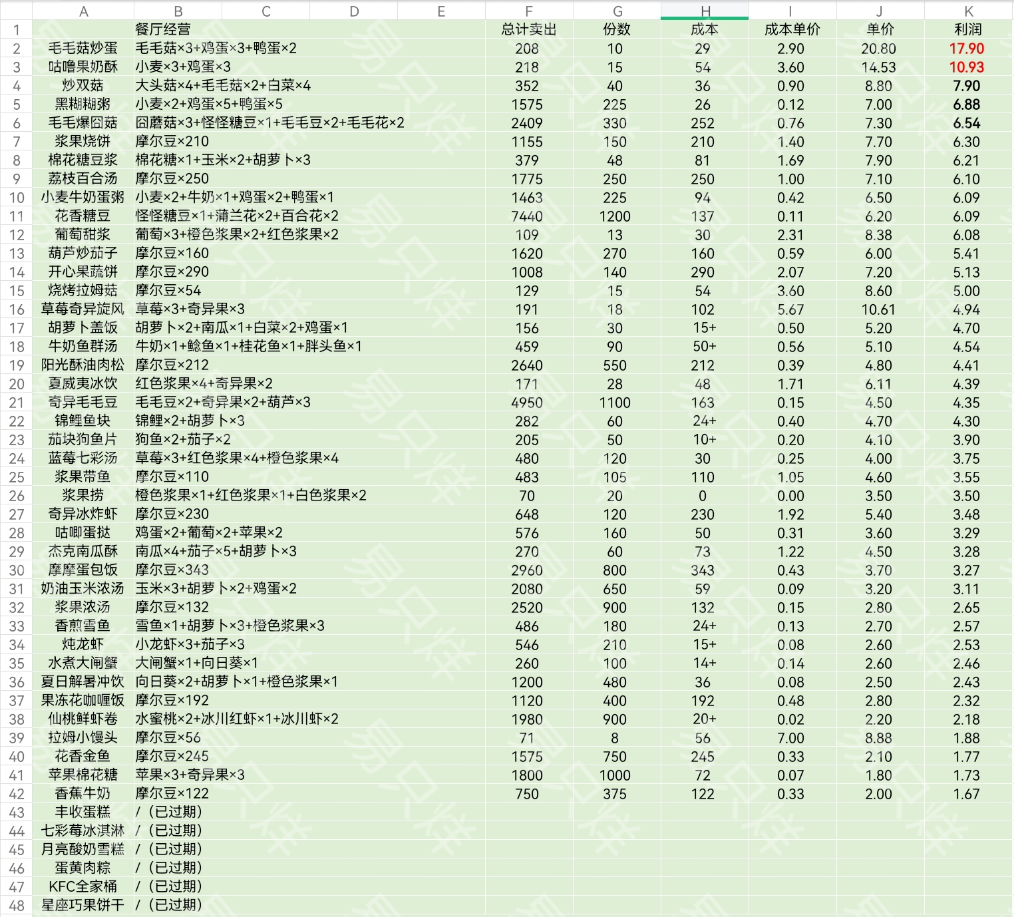Select recipe cell 摩尔豆×290
Screen dimensions: 1014x917
172,272
